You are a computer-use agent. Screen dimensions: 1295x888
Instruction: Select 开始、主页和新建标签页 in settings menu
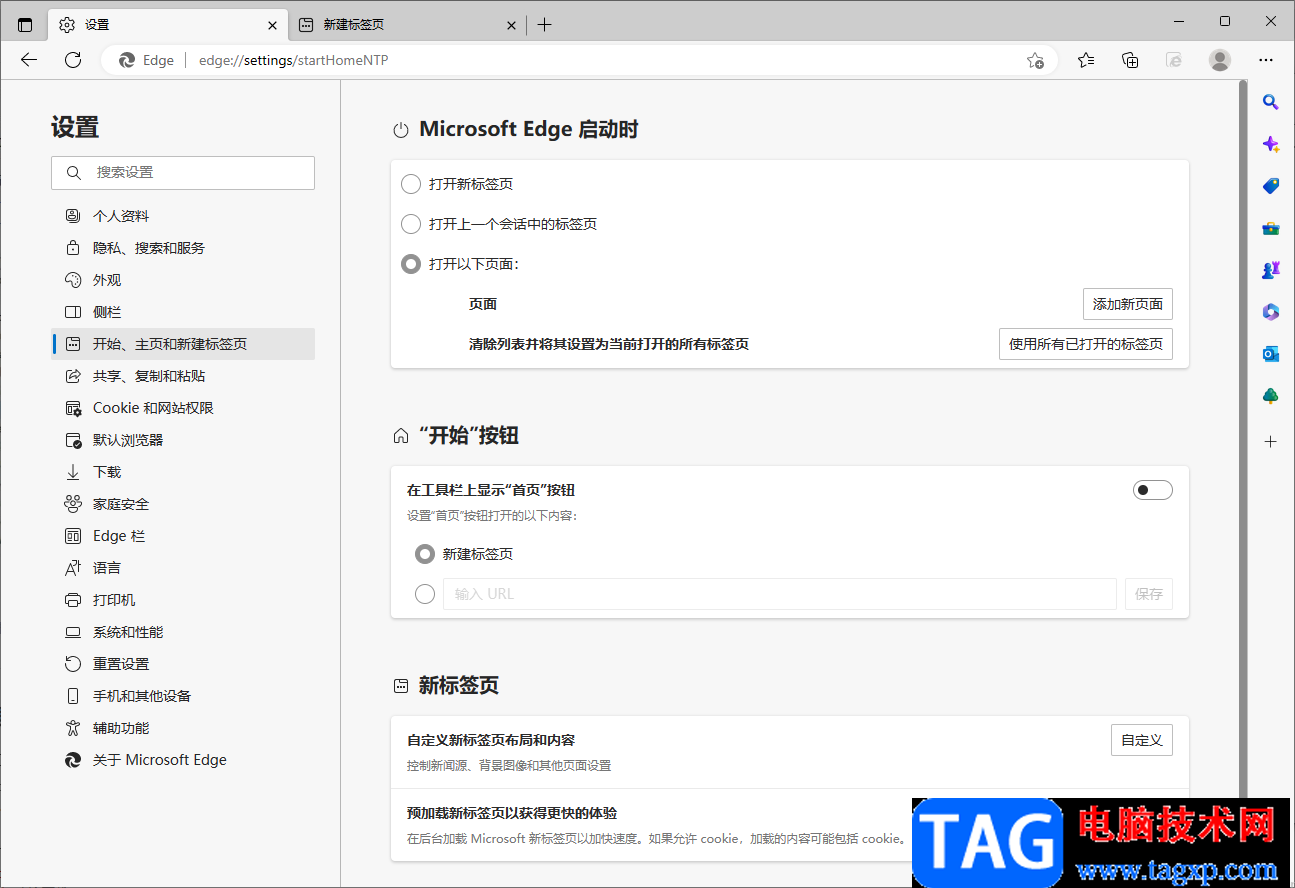pyautogui.click(x=183, y=344)
